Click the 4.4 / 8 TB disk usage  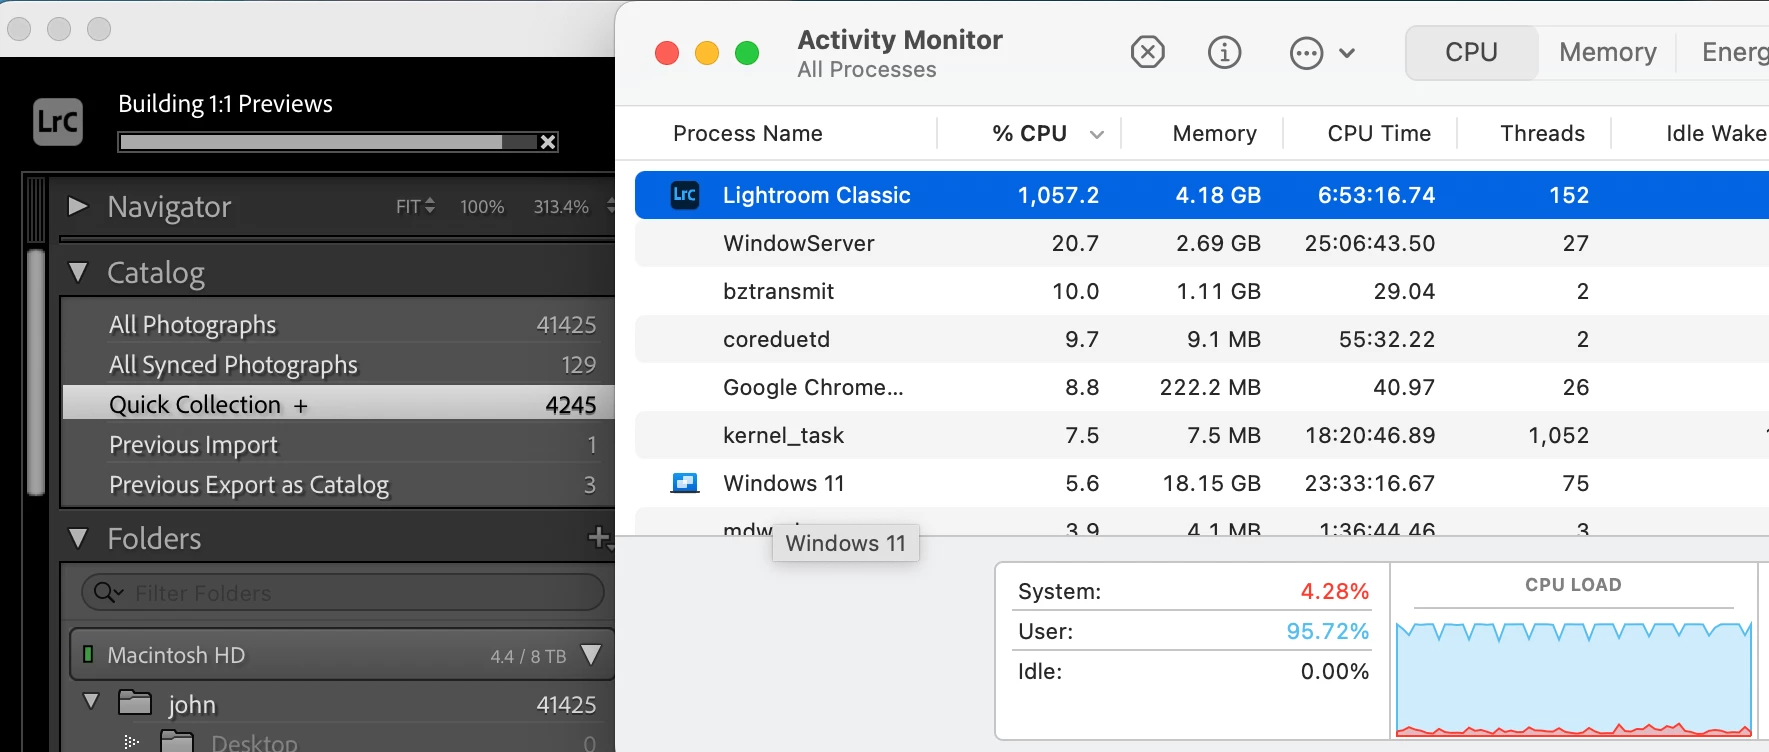click(528, 656)
